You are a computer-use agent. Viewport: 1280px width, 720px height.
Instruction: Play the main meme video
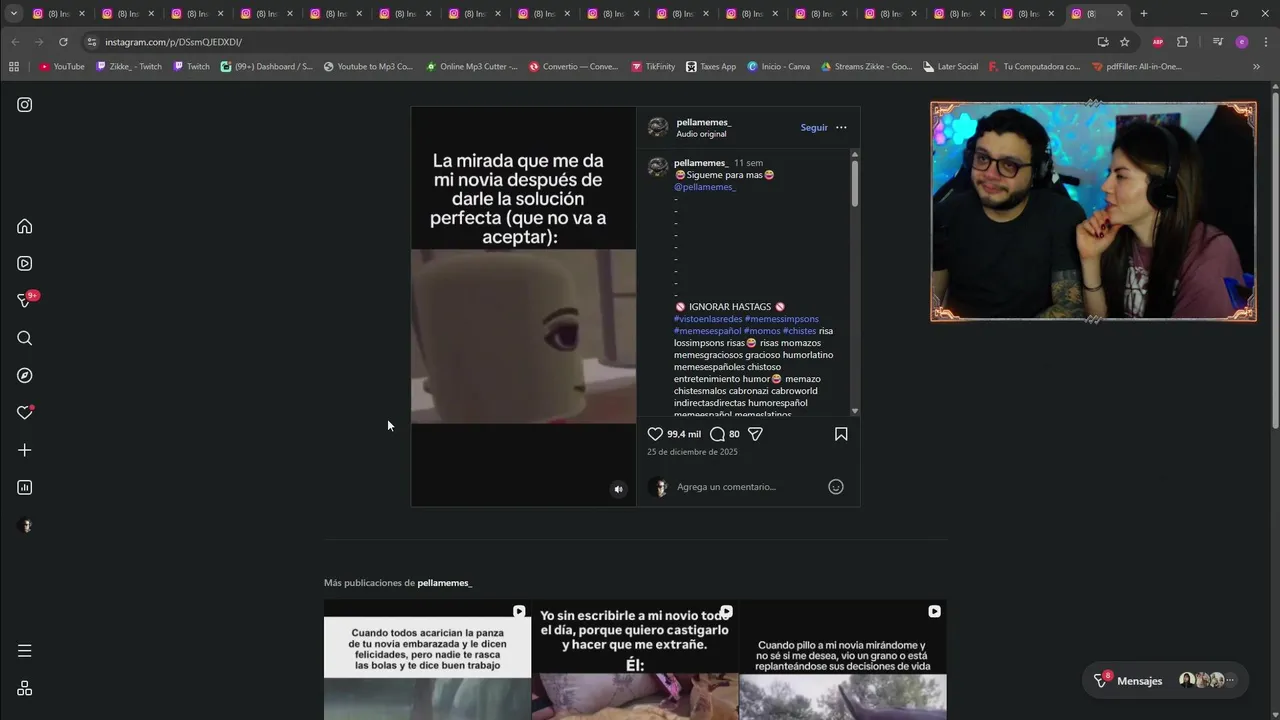click(523, 307)
